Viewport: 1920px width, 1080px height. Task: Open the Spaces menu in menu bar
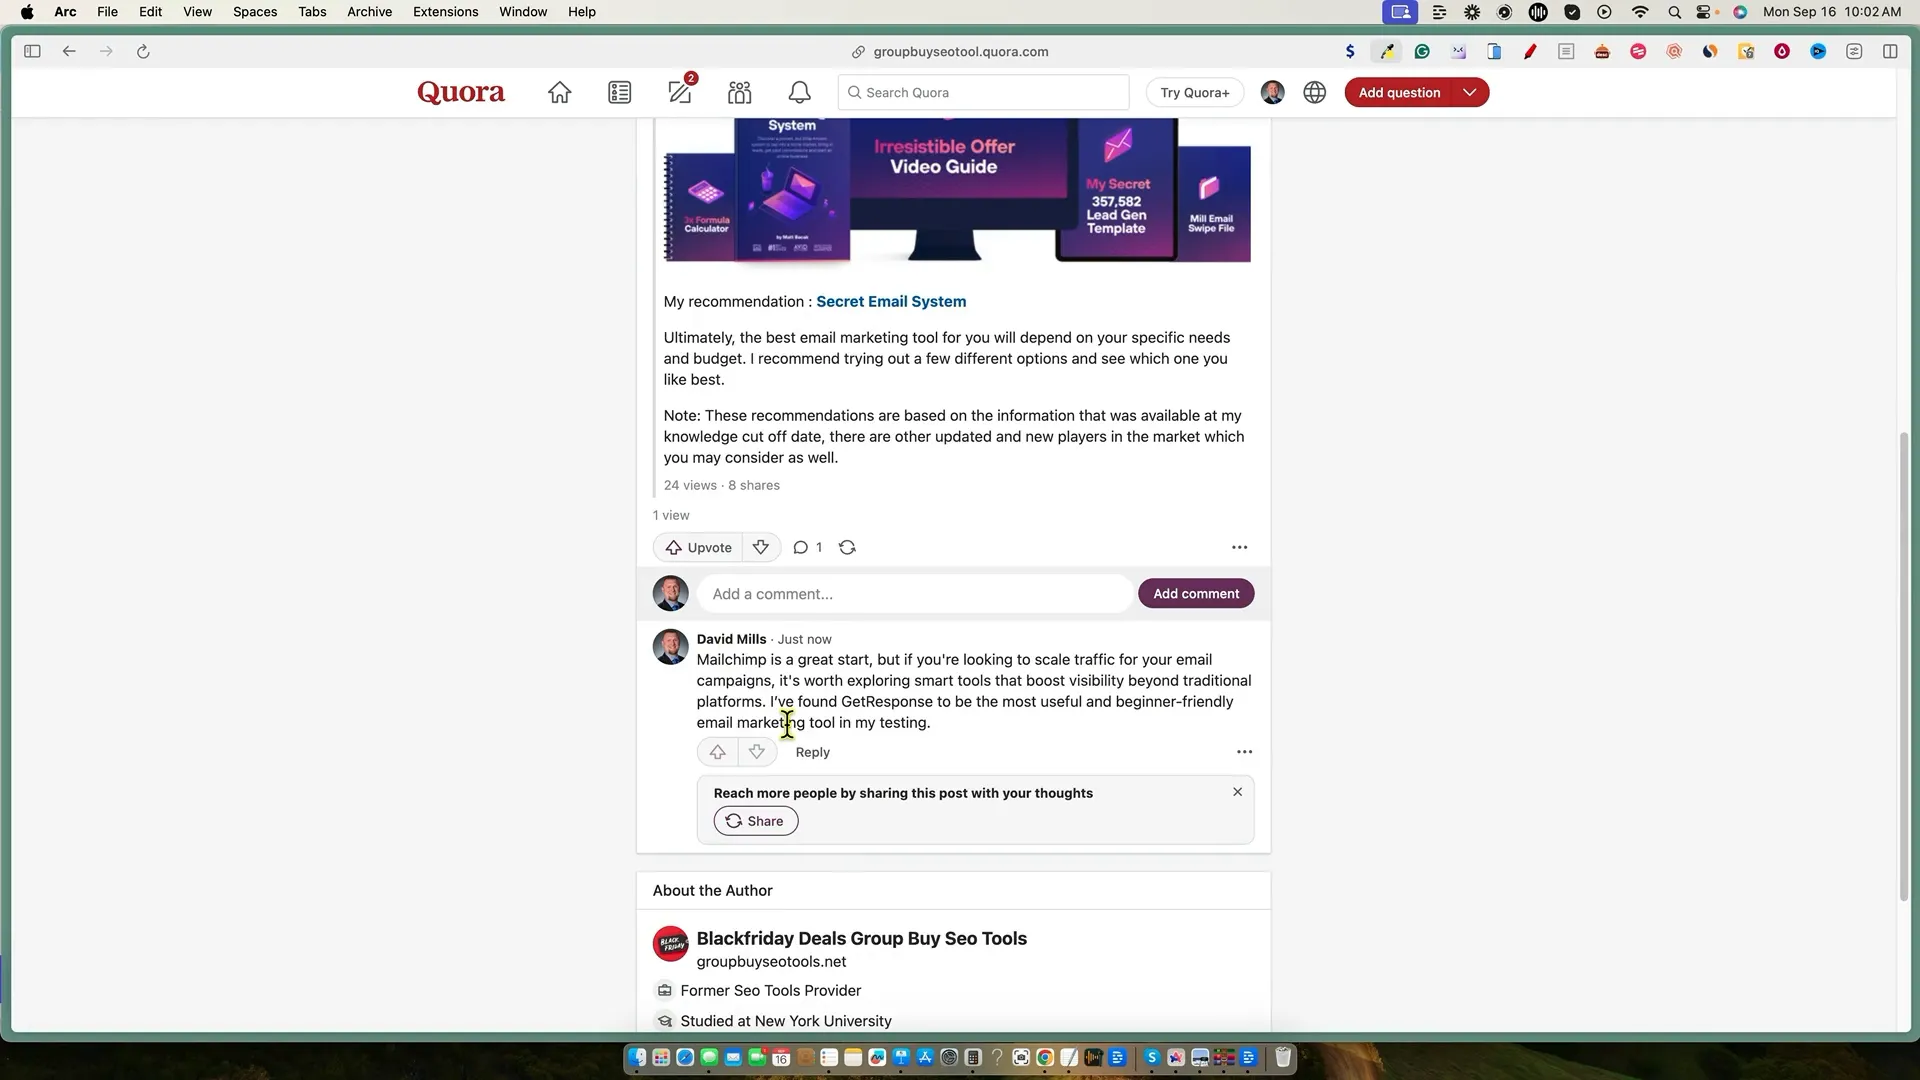pos(254,12)
